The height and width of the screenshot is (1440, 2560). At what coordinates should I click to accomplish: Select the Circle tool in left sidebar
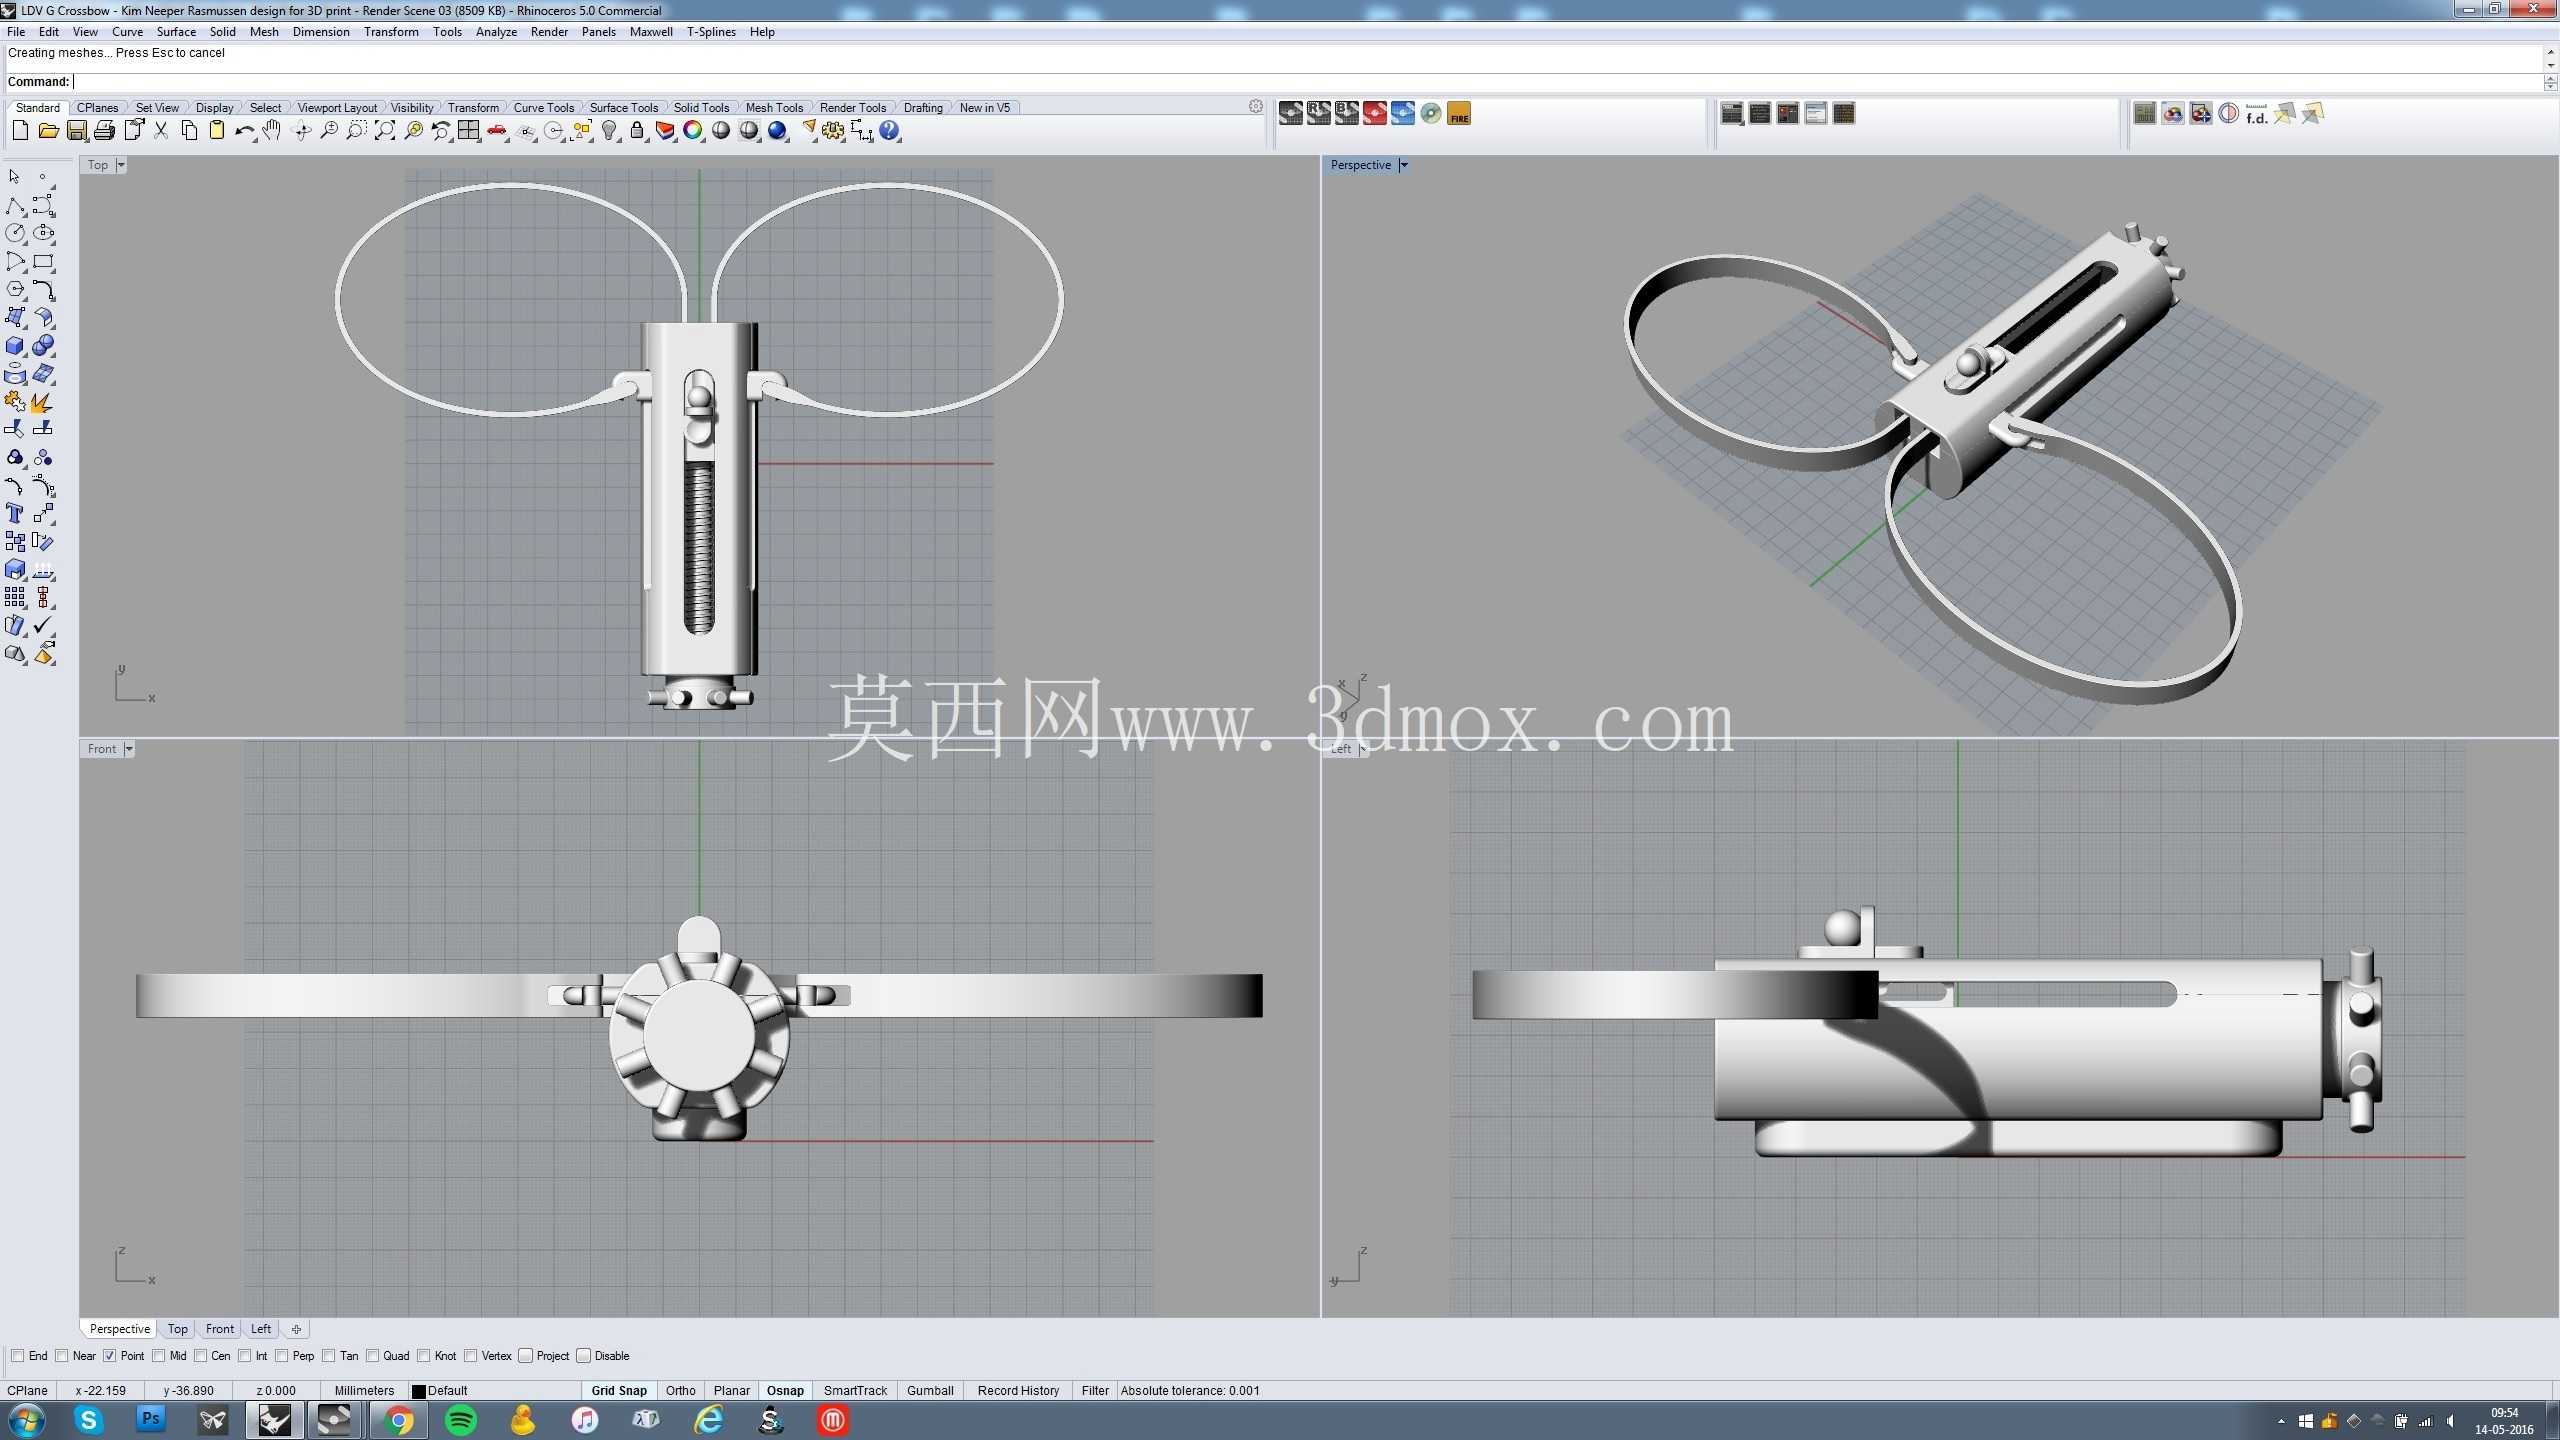[x=15, y=233]
